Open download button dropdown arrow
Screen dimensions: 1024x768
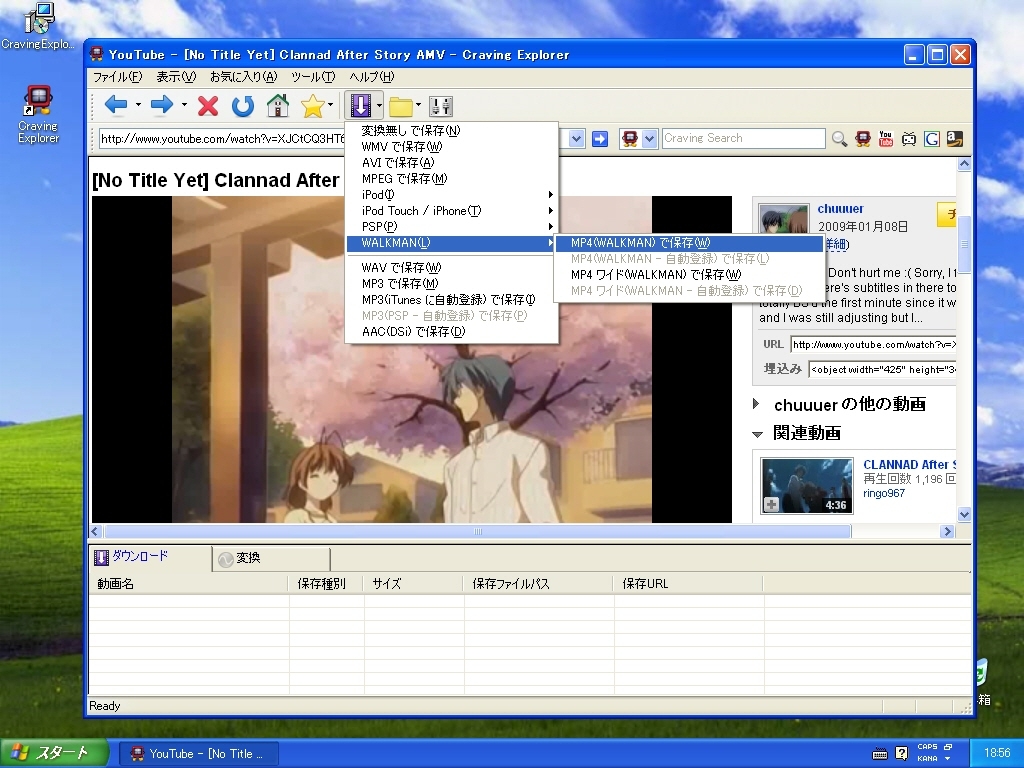[x=379, y=105]
